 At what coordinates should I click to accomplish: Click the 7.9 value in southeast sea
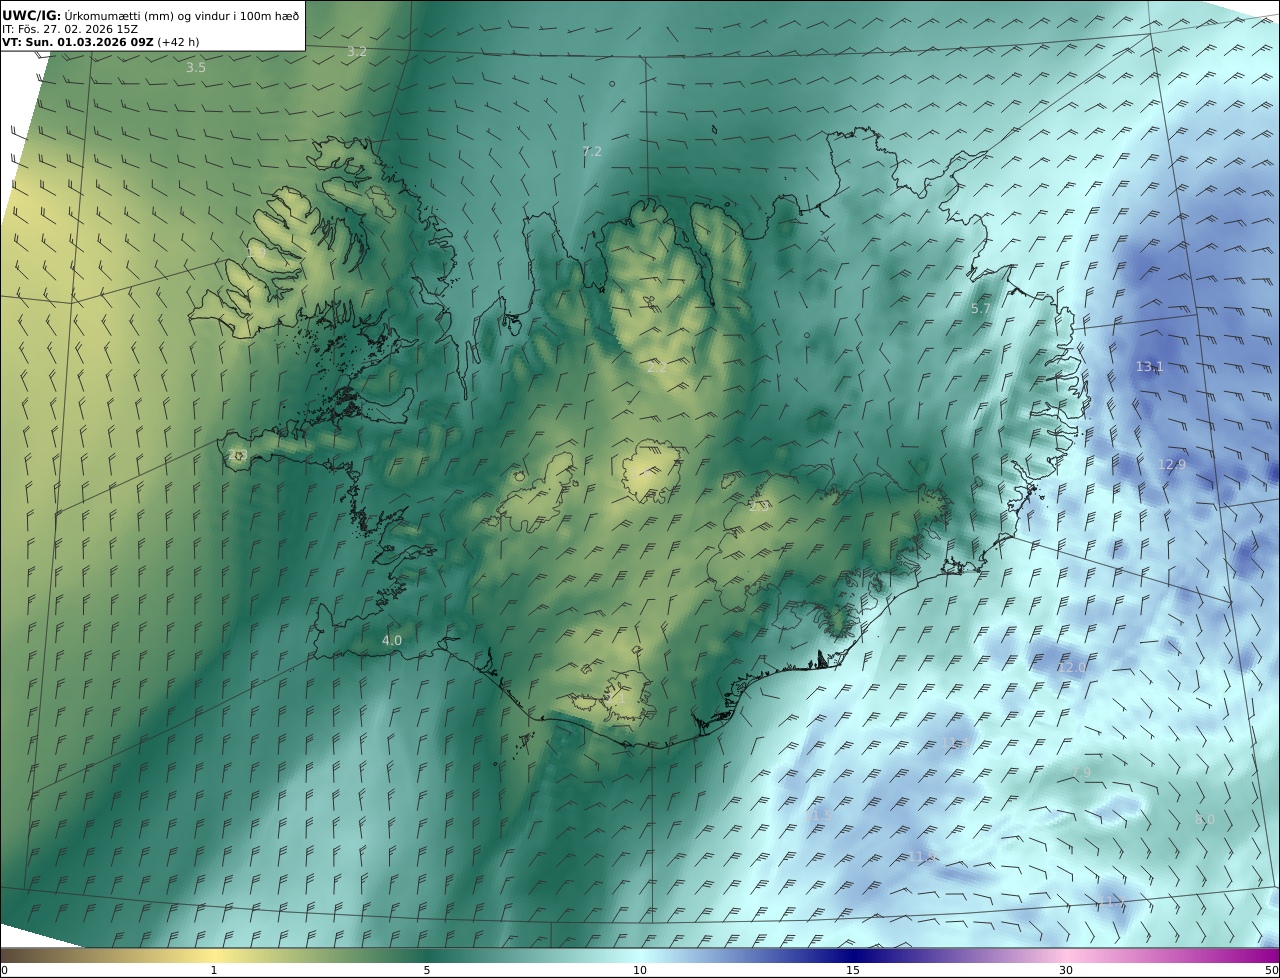[x=1082, y=773]
